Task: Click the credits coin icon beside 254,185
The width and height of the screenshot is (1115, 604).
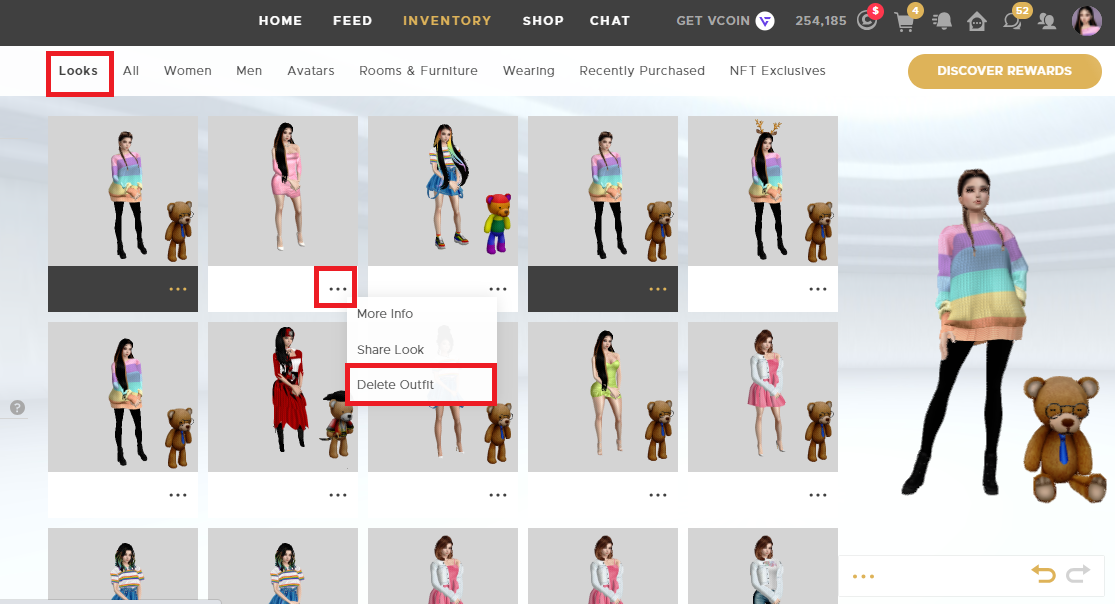Action: 869,19
